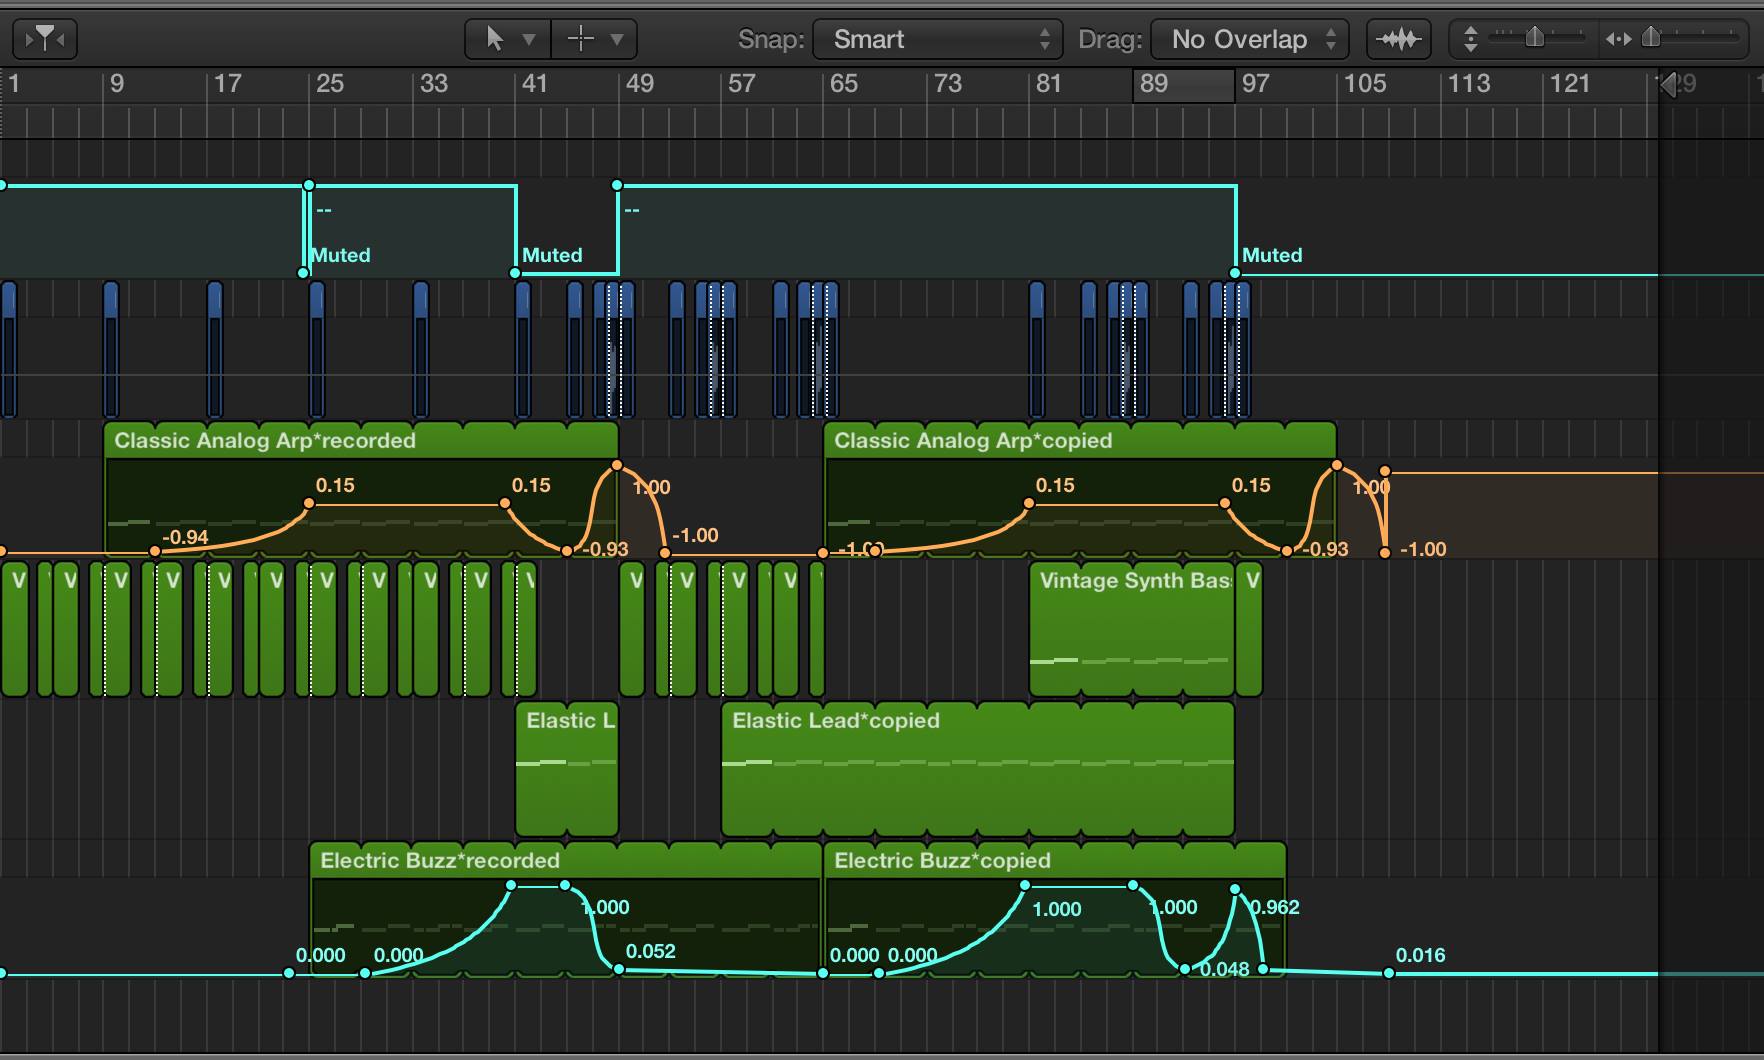Click the horizontal zoom slider knob

[x=1651, y=38]
